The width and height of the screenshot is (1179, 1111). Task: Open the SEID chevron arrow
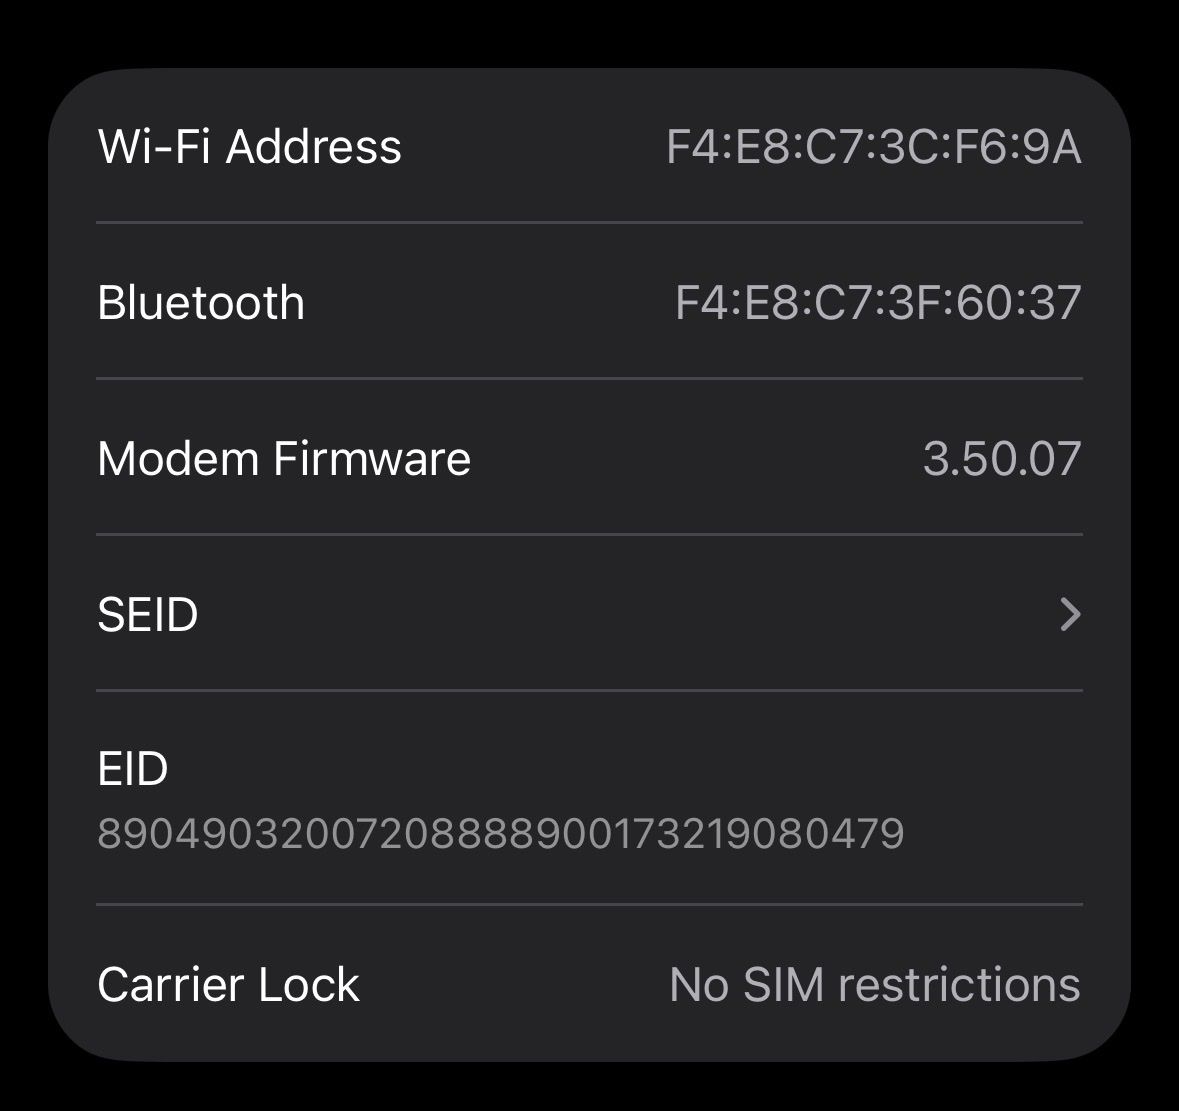pos(1069,614)
